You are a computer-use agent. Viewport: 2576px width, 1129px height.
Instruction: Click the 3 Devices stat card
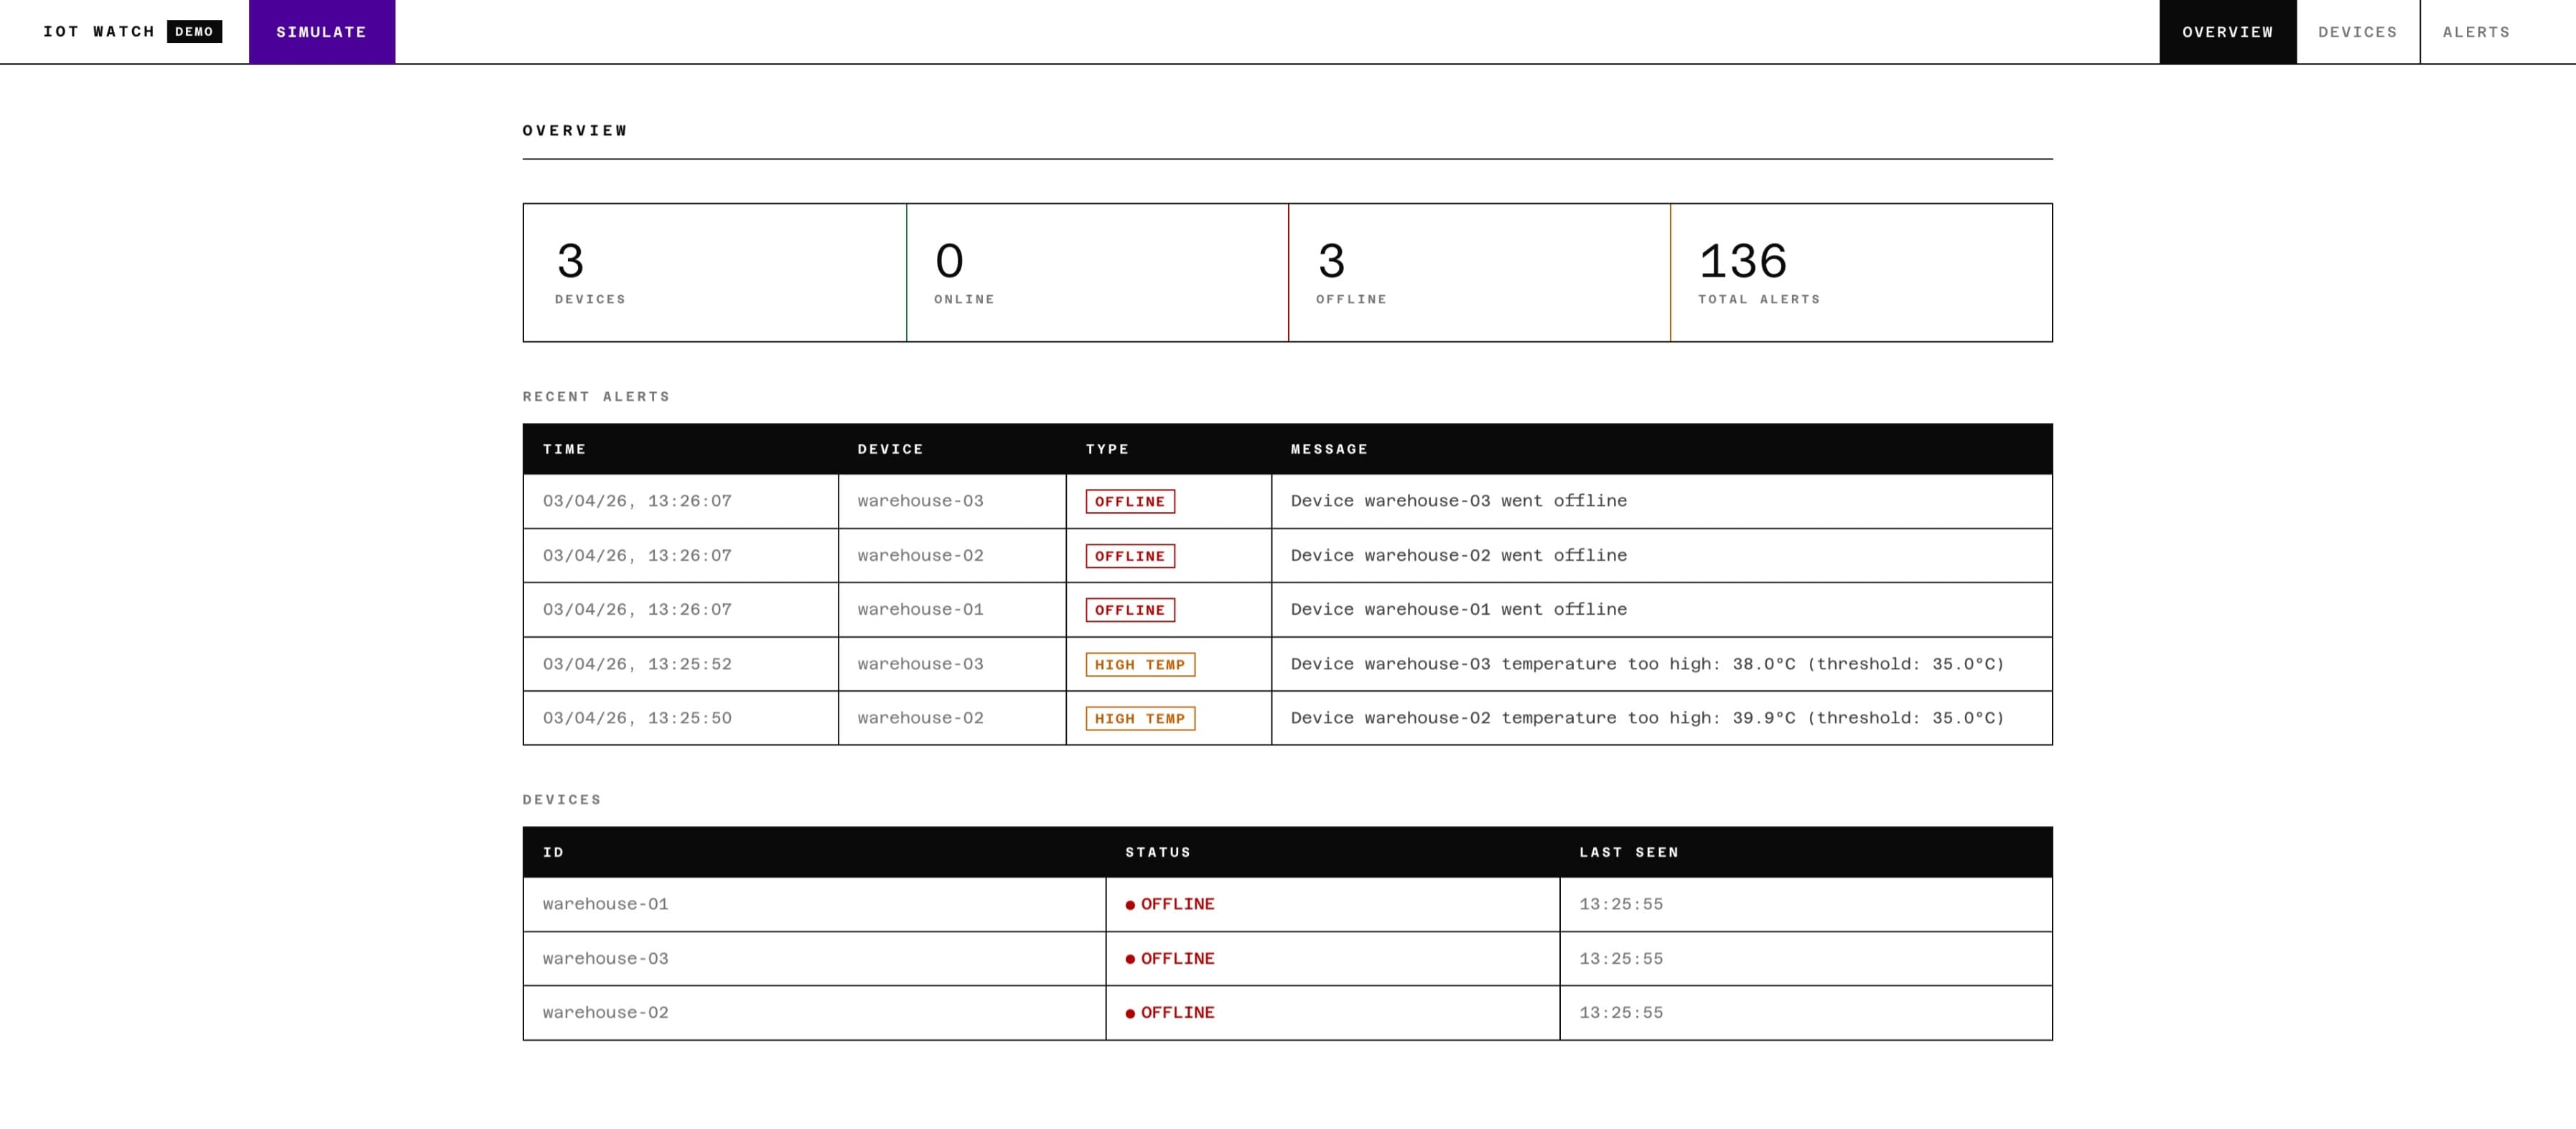[714, 272]
